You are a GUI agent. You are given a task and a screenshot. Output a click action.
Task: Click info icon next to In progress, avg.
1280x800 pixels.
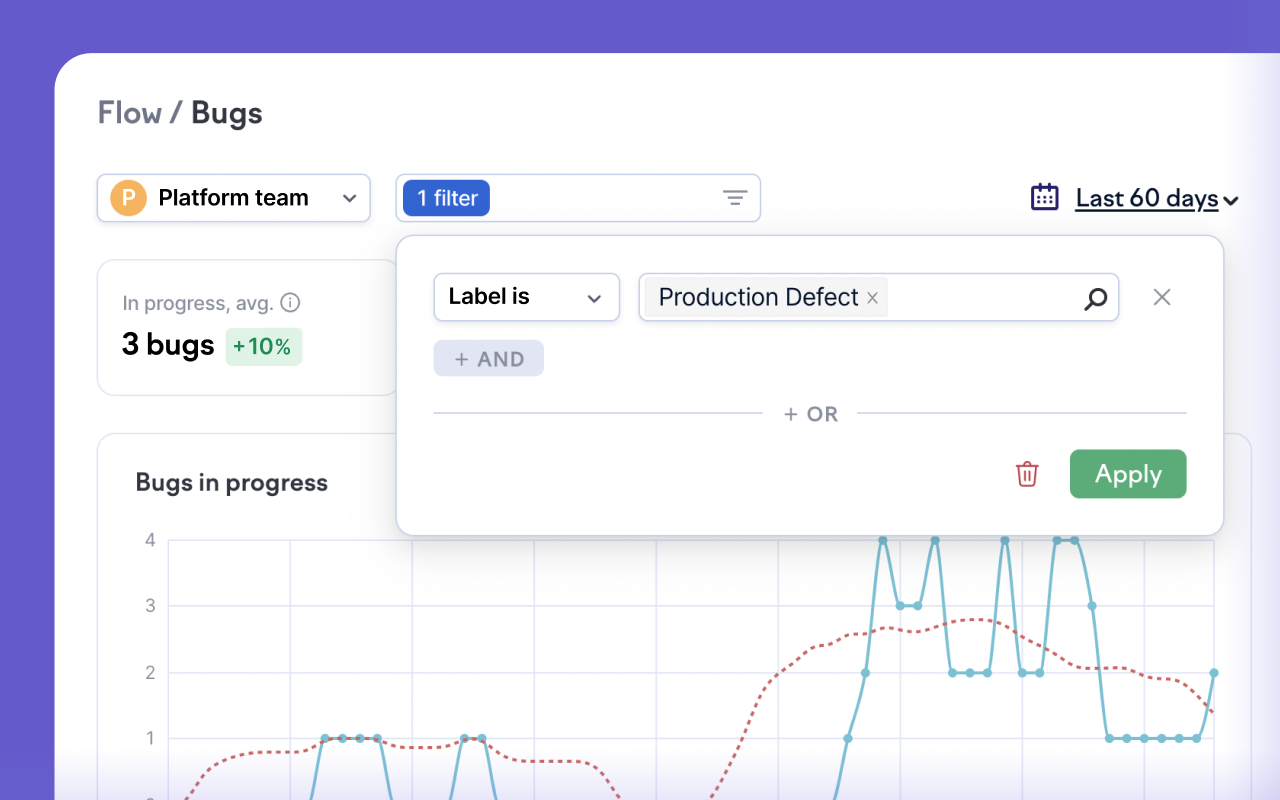click(290, 303)
